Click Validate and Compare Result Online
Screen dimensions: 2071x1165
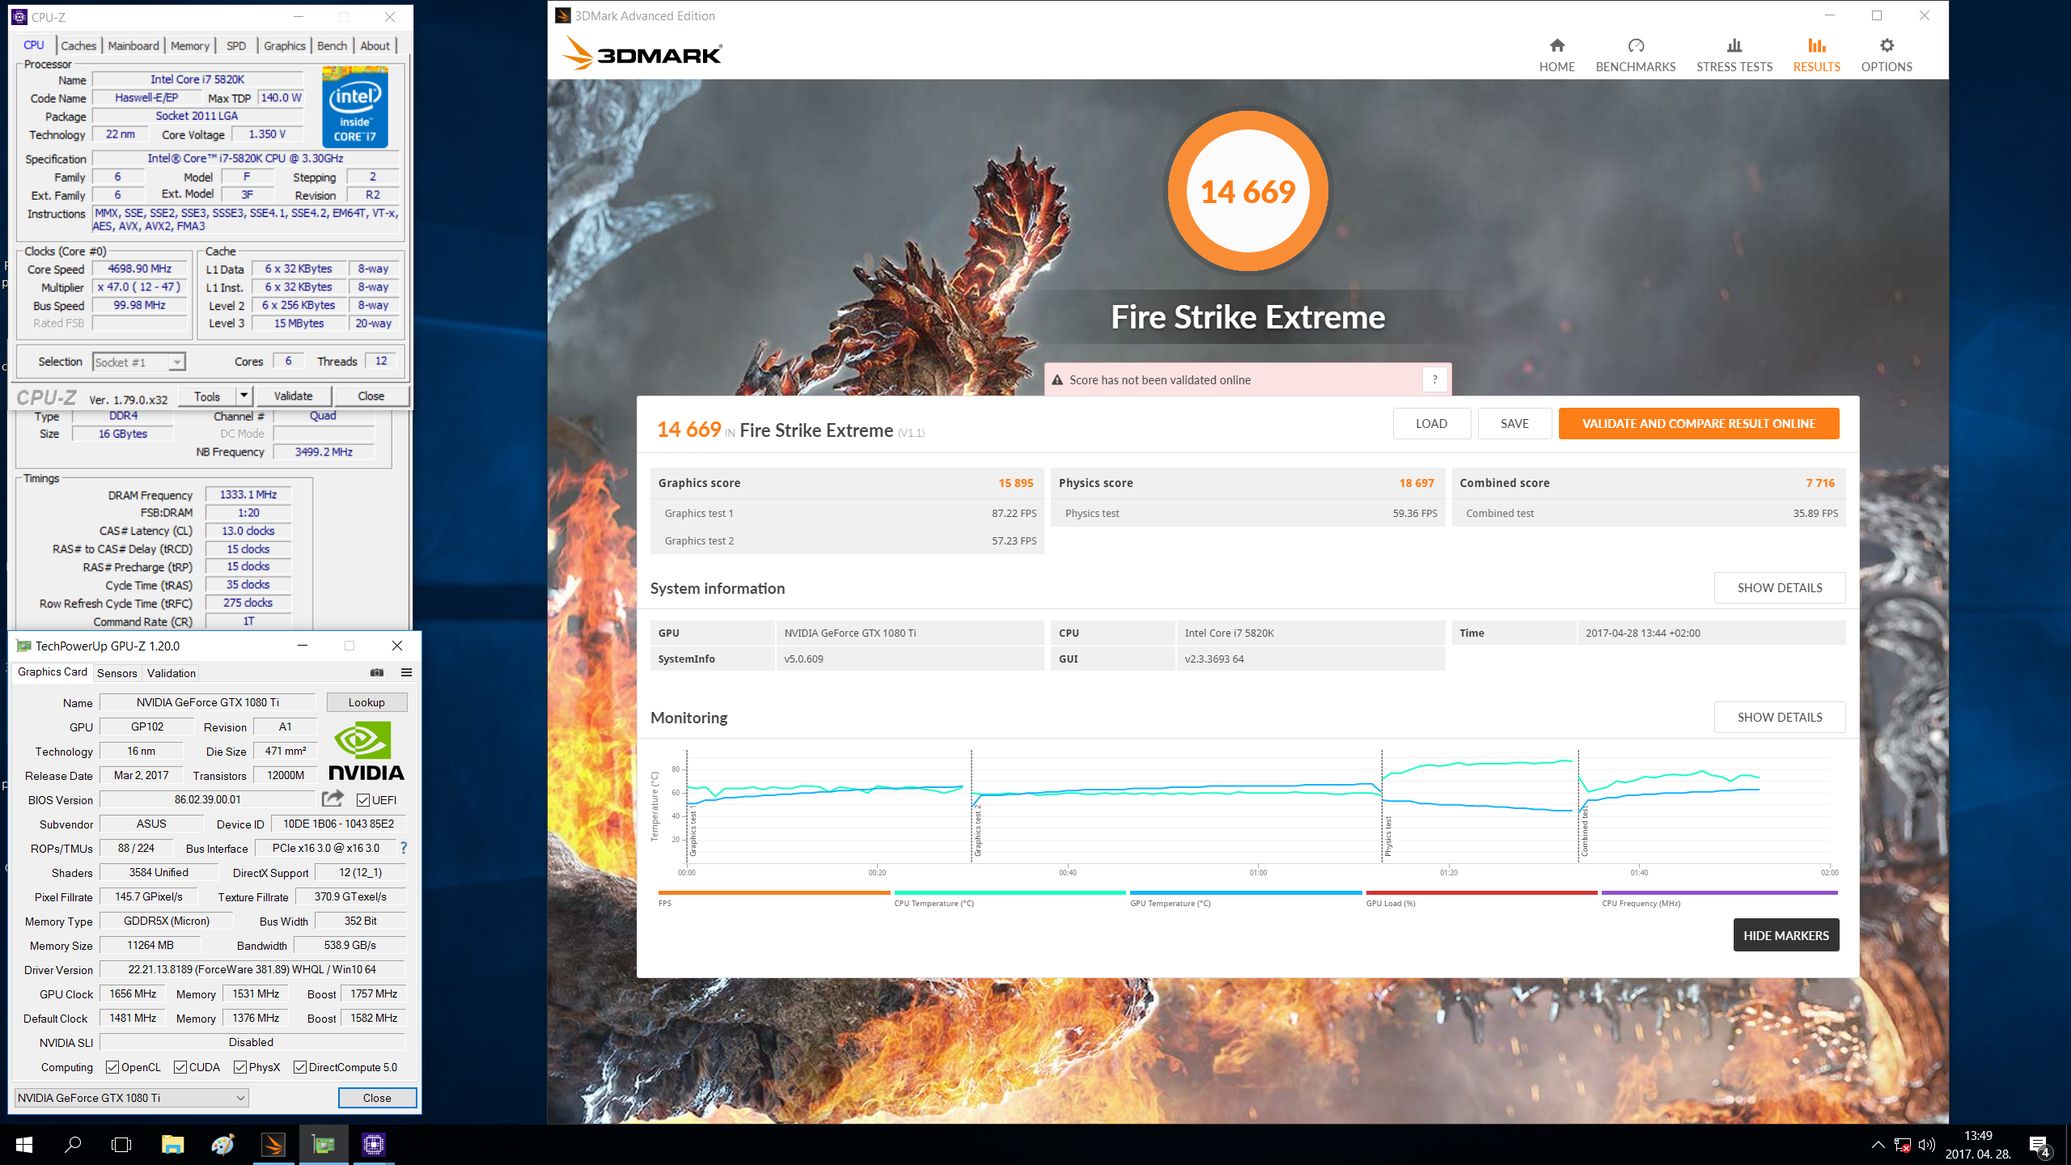(1698, 423)
